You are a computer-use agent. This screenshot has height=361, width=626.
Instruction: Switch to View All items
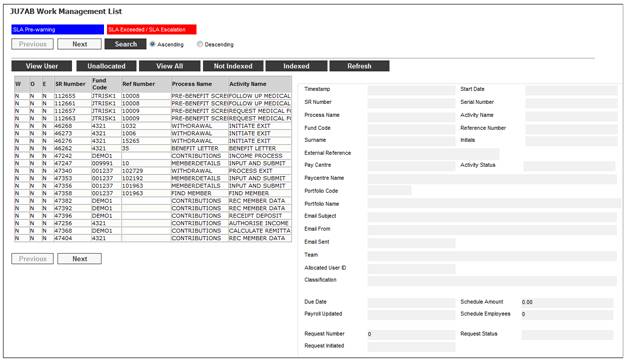(169, 66)
